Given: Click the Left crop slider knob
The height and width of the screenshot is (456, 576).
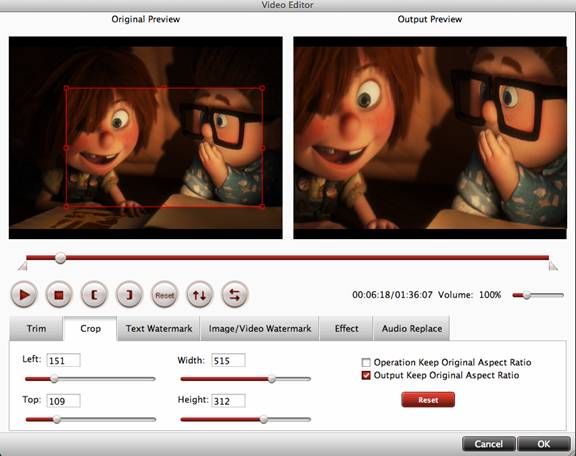Looking at the screenshot, I should pyautogui.click(x=54, y=379).
